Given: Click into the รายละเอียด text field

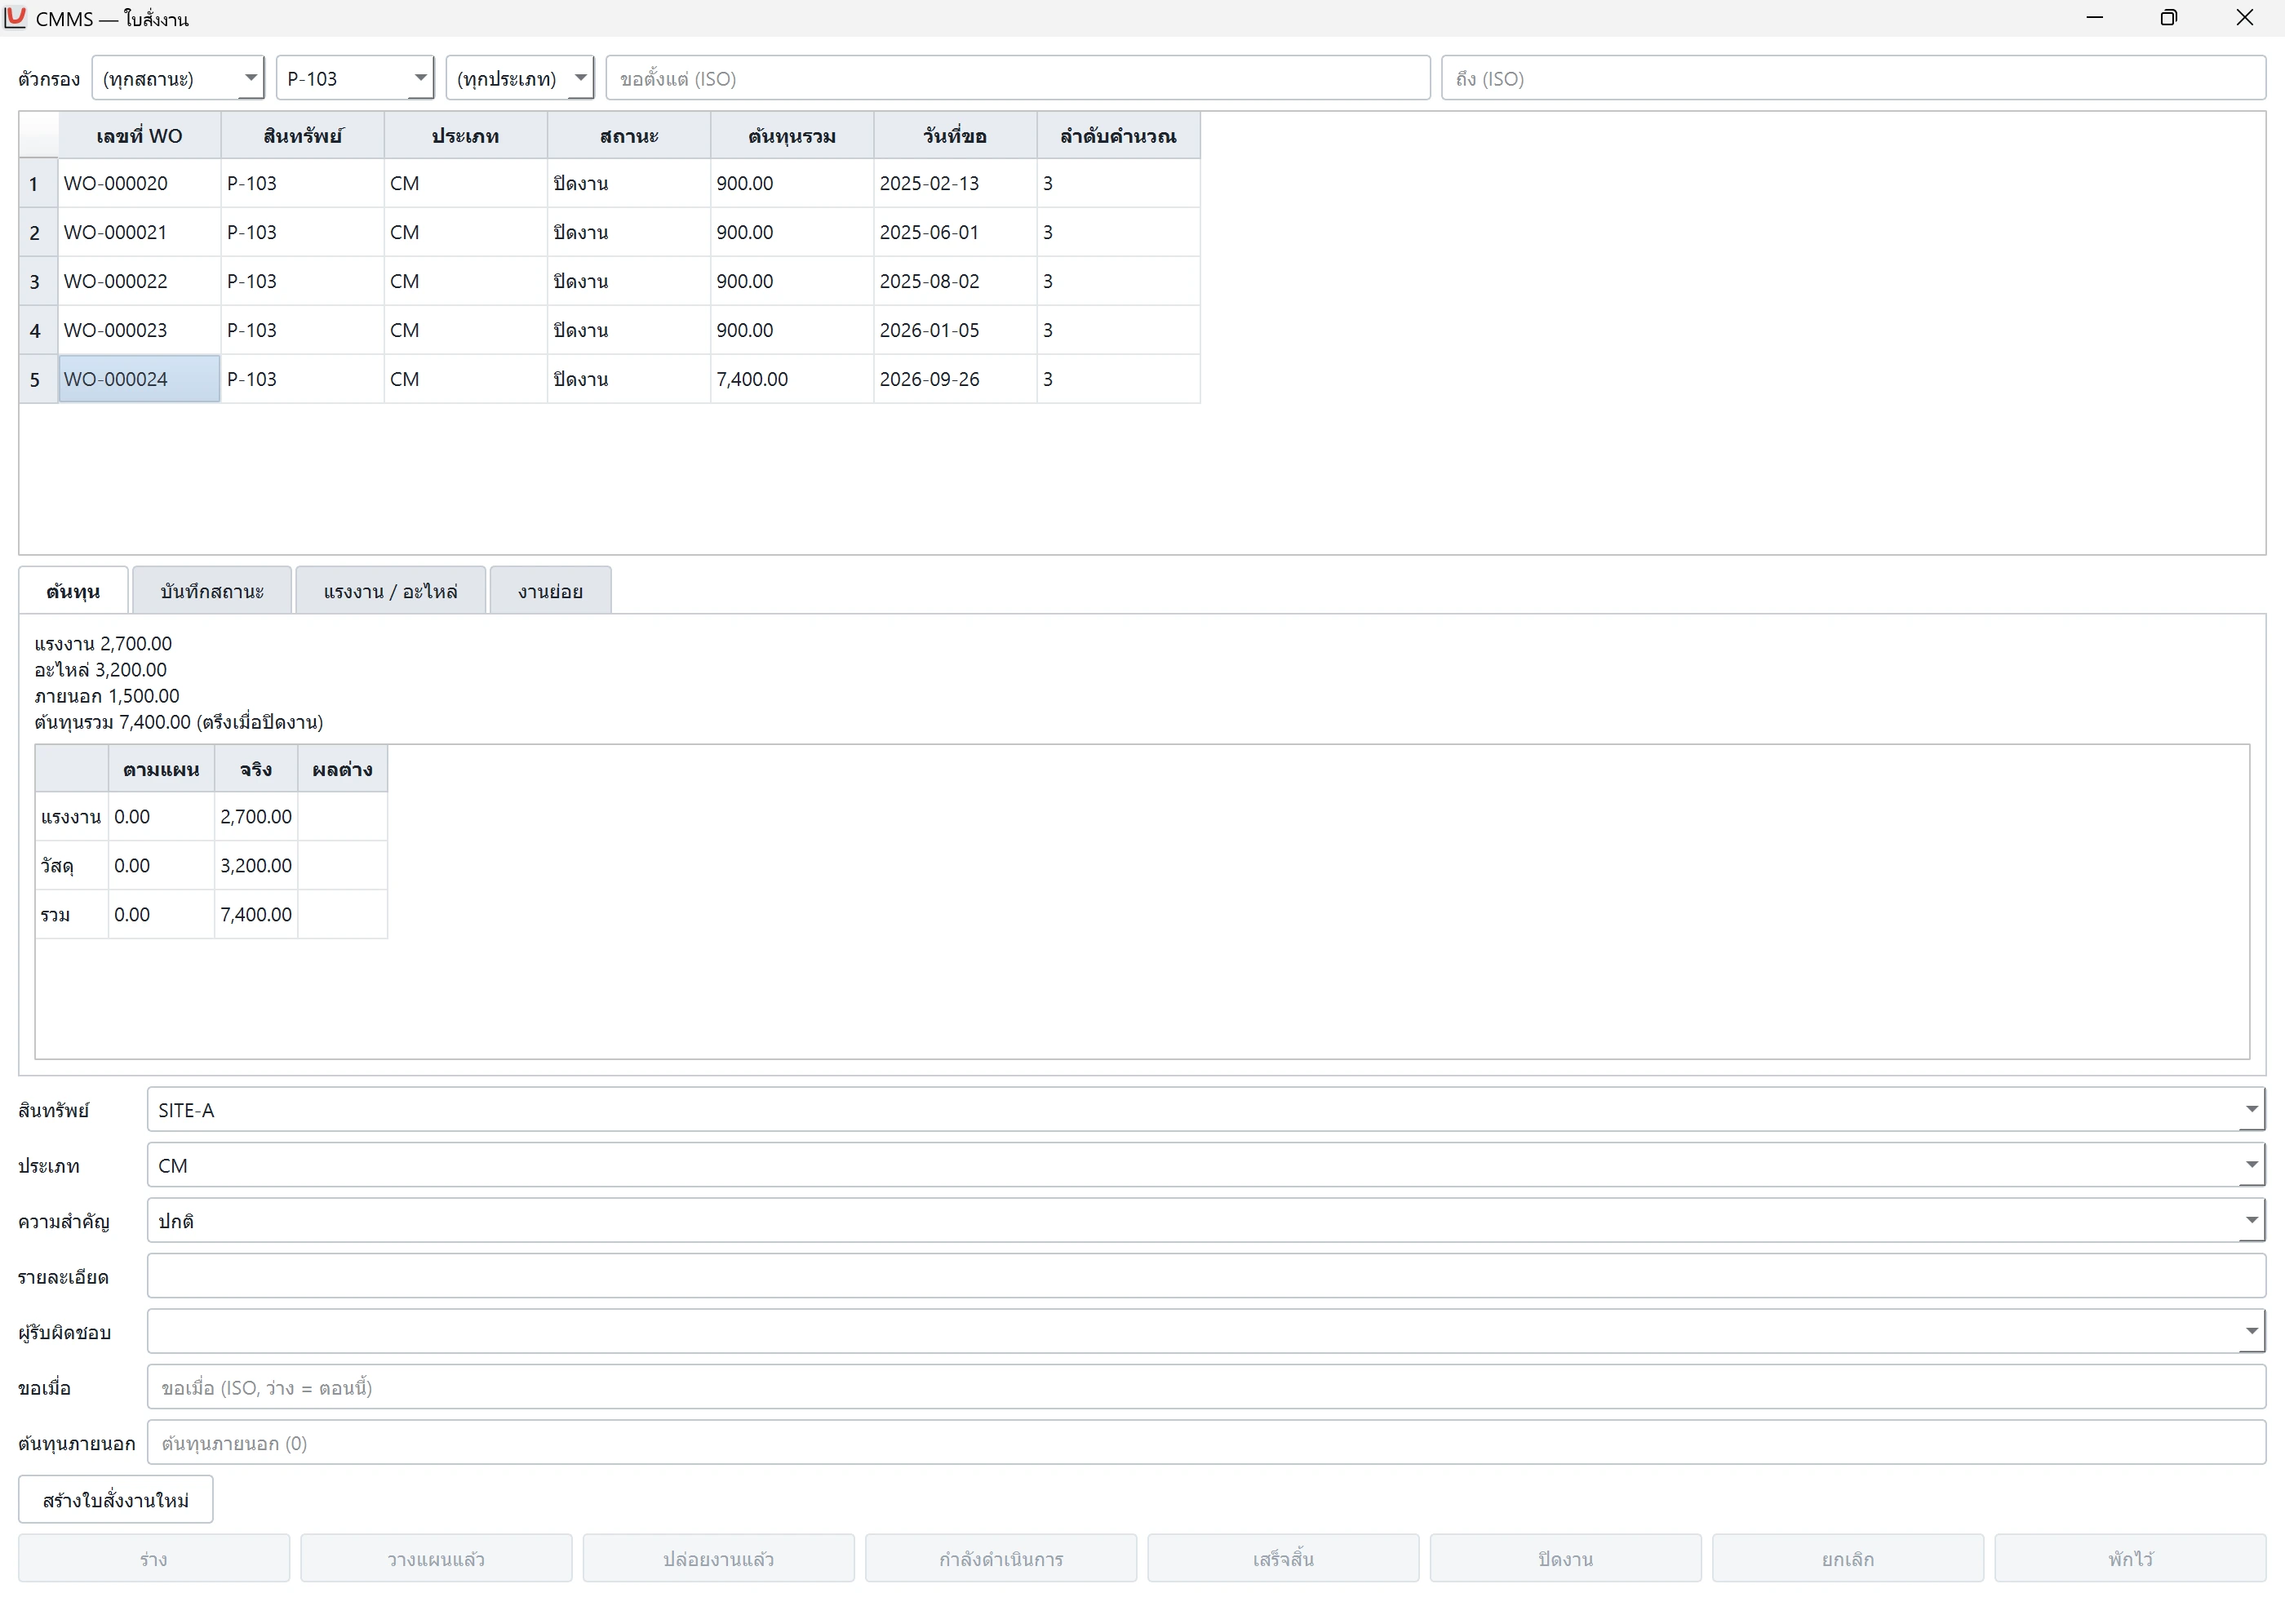Looking at the screenshot, I should (x=1206, y=1277).
